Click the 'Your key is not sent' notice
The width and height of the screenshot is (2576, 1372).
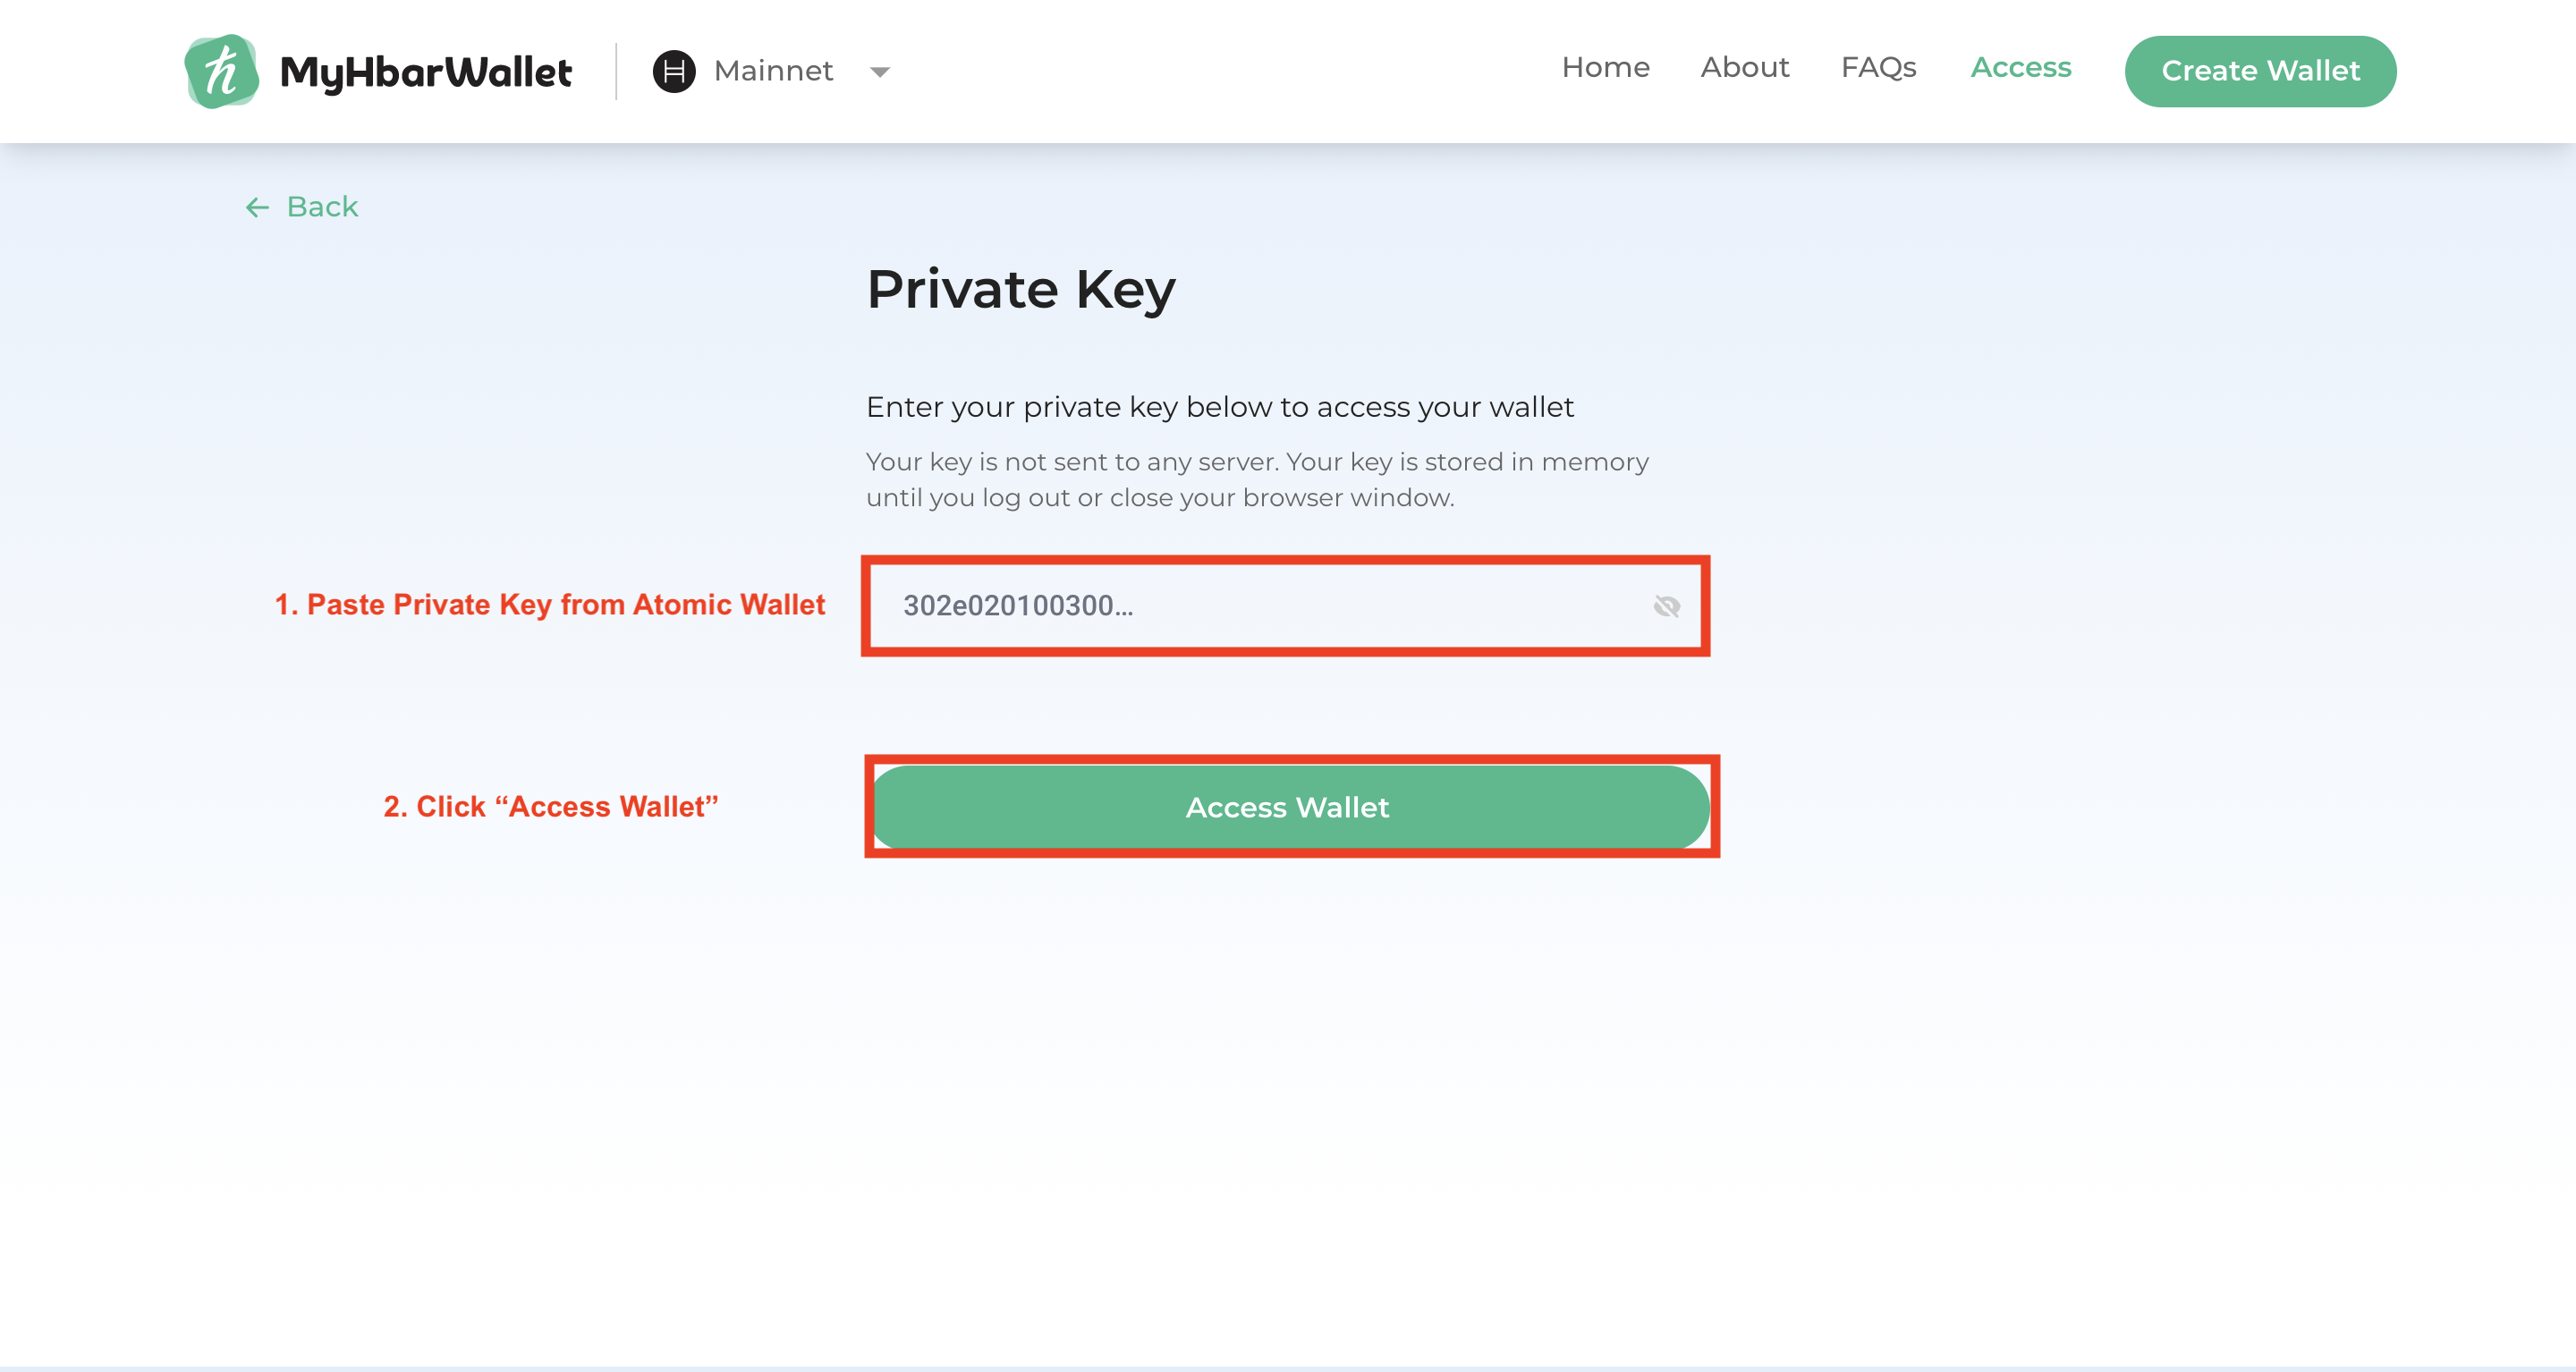1256,480
